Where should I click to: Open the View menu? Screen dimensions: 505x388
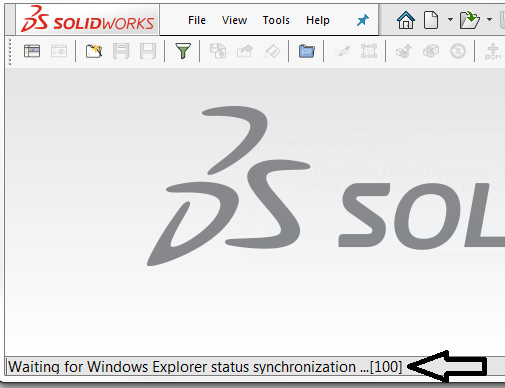[x=234, y=20]
